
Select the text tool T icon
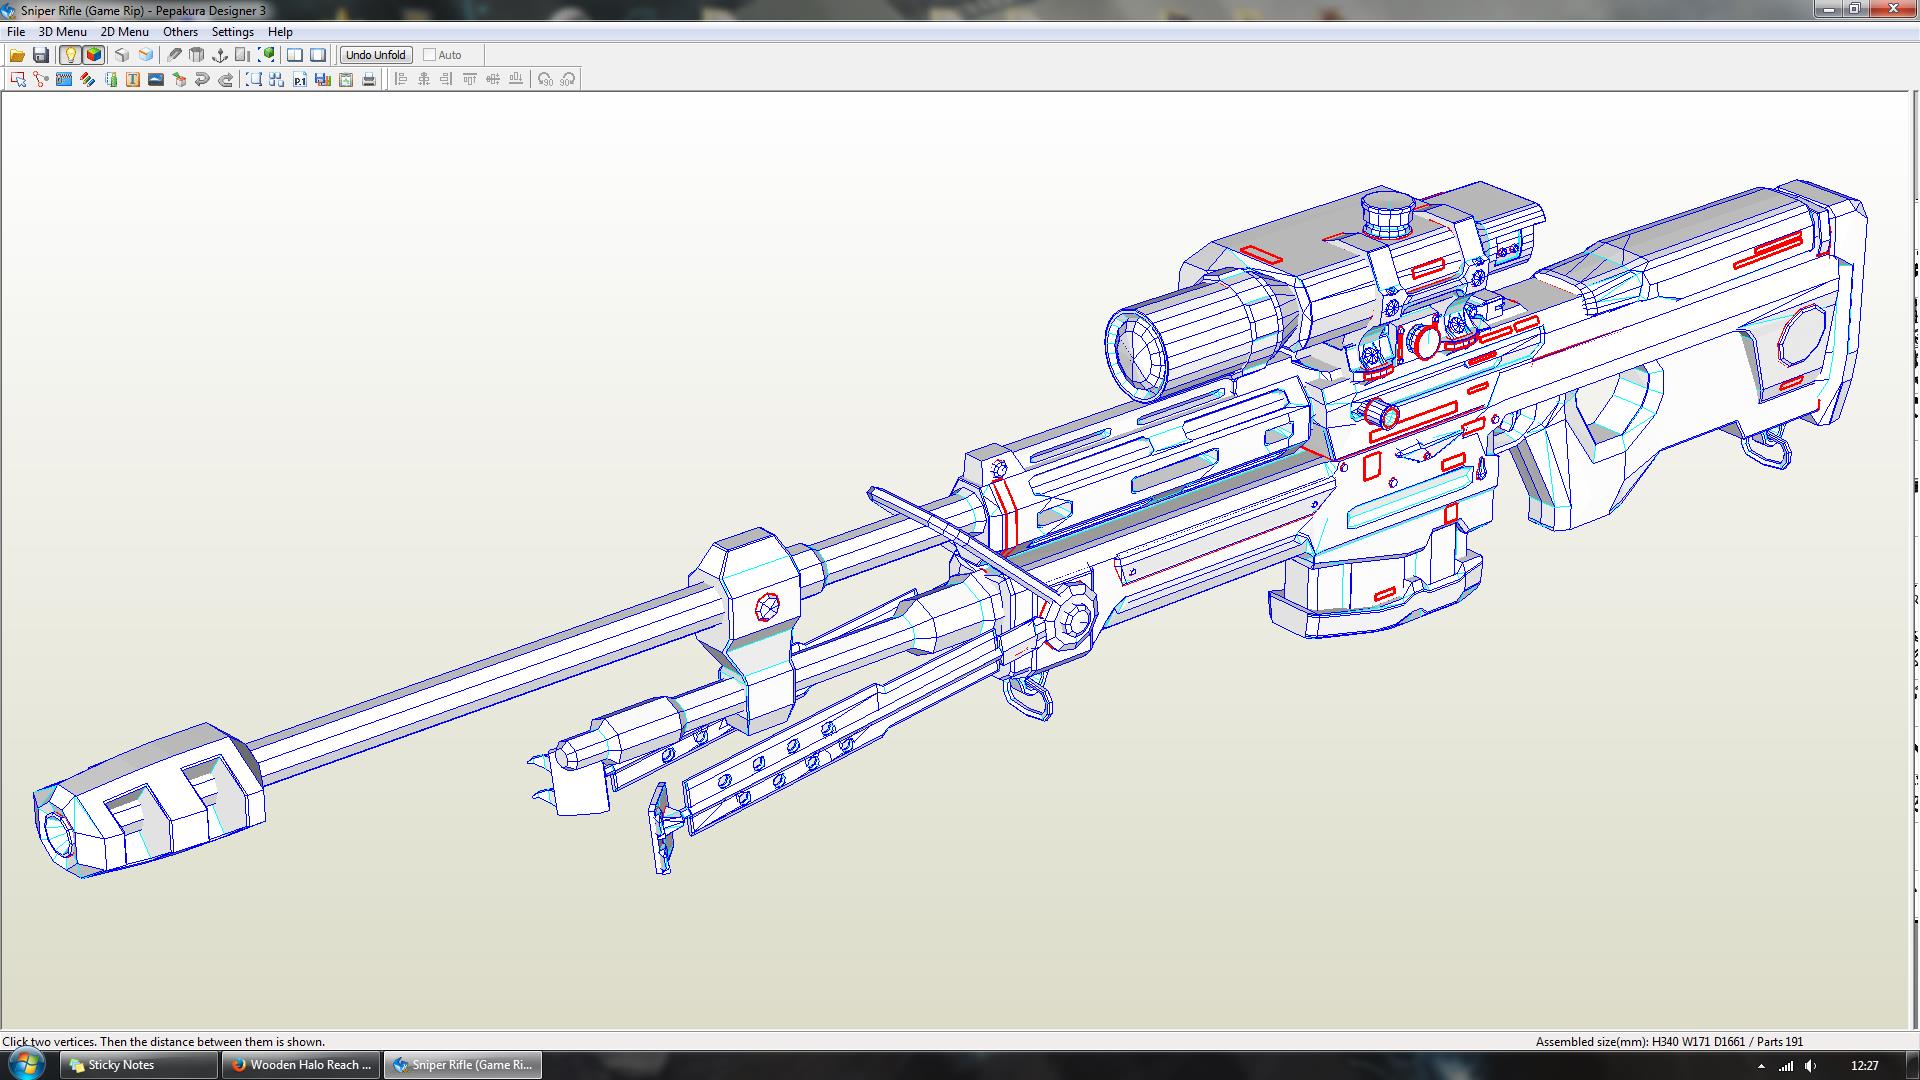(x=133, y=79)
